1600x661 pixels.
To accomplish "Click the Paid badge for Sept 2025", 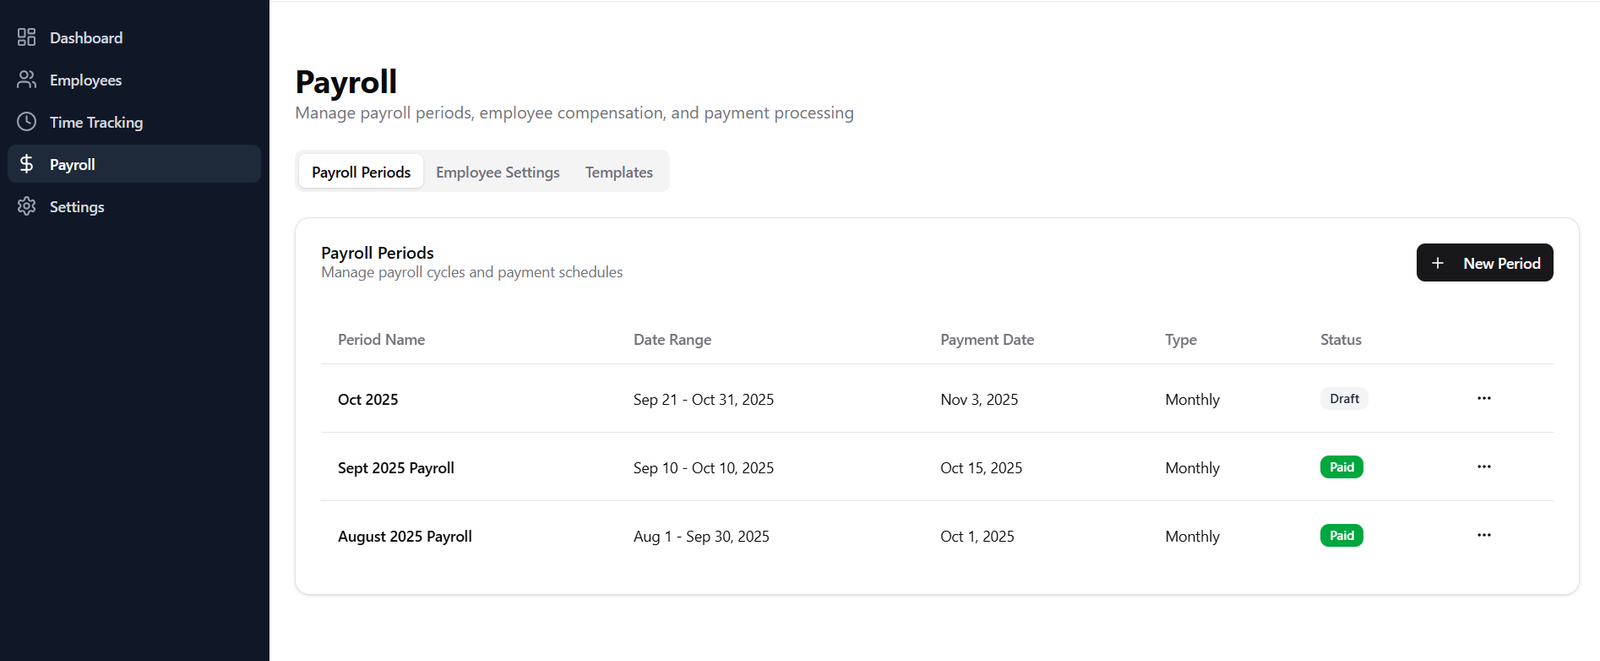I will click(1341, 467).
